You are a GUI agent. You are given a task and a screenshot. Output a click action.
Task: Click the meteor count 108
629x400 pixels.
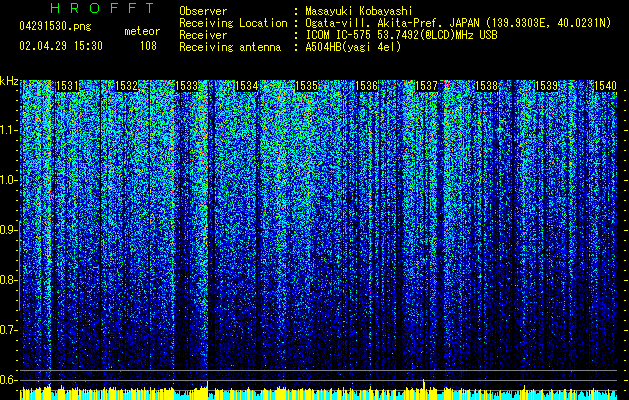[148, 46]
